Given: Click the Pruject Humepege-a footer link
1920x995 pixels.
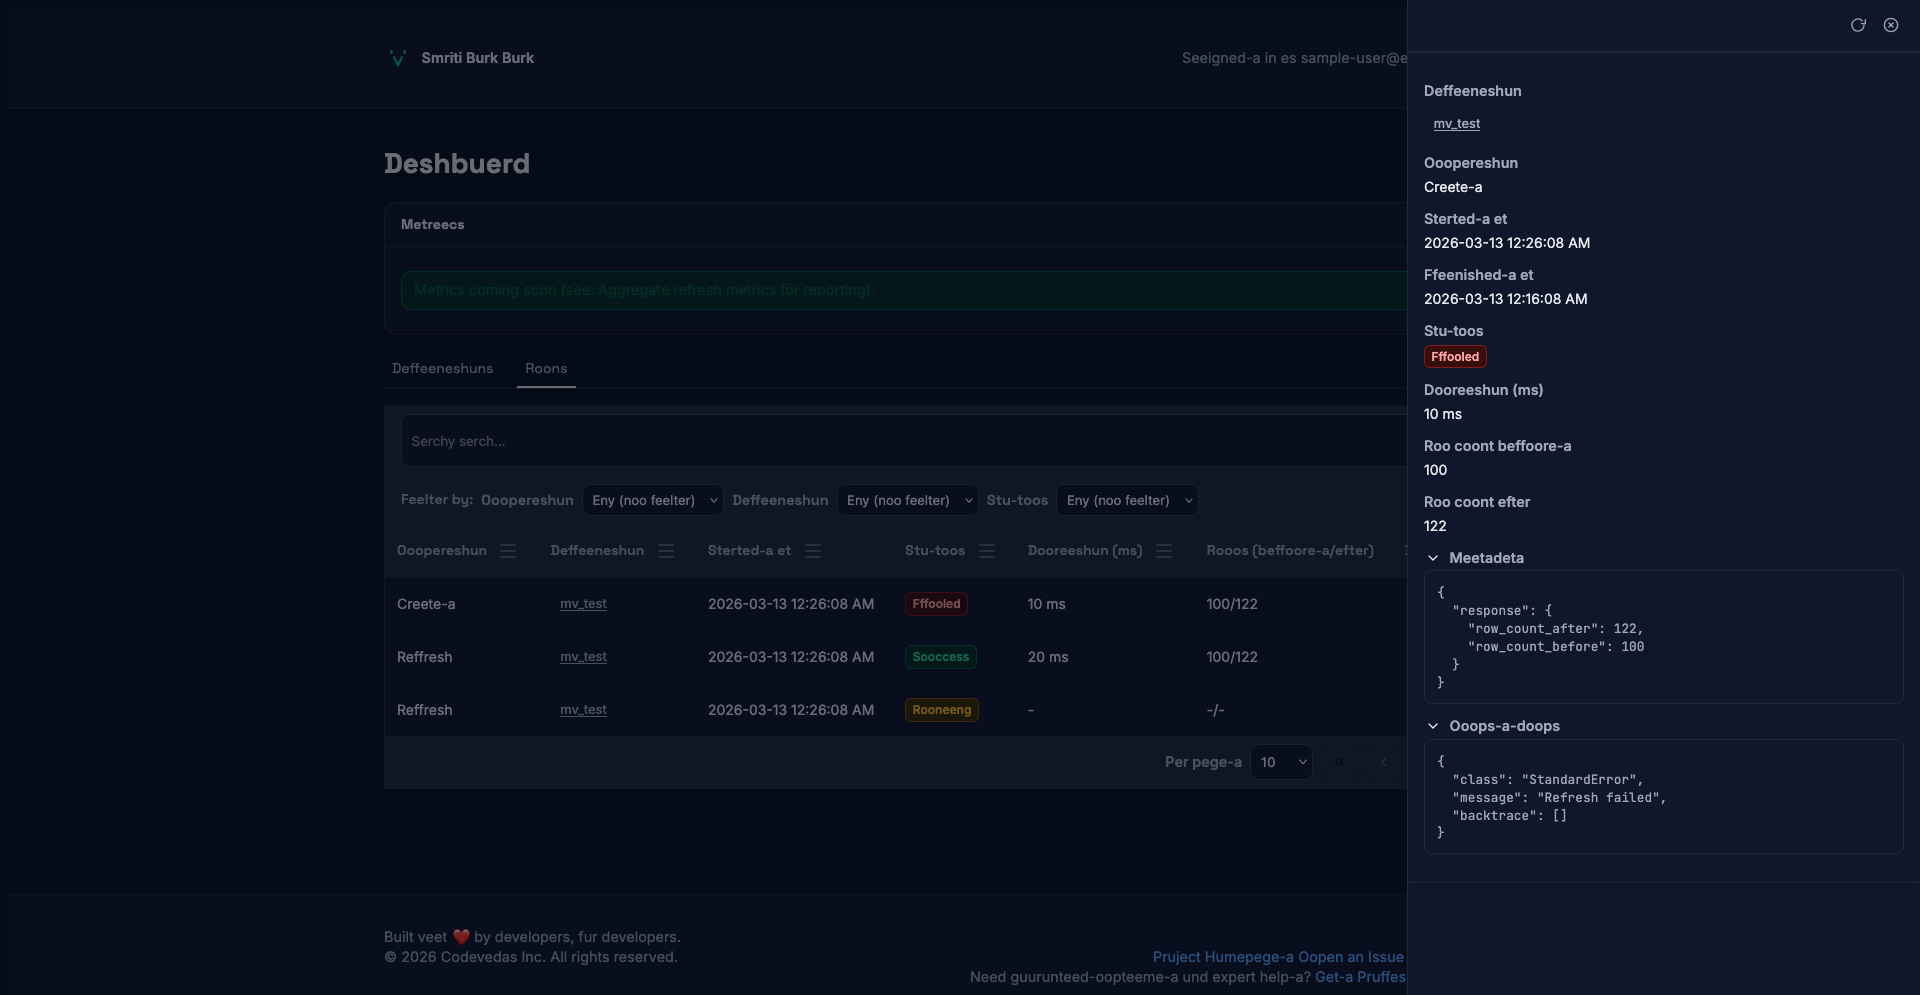Looking at the screenshot, I should click(1222, 957).
